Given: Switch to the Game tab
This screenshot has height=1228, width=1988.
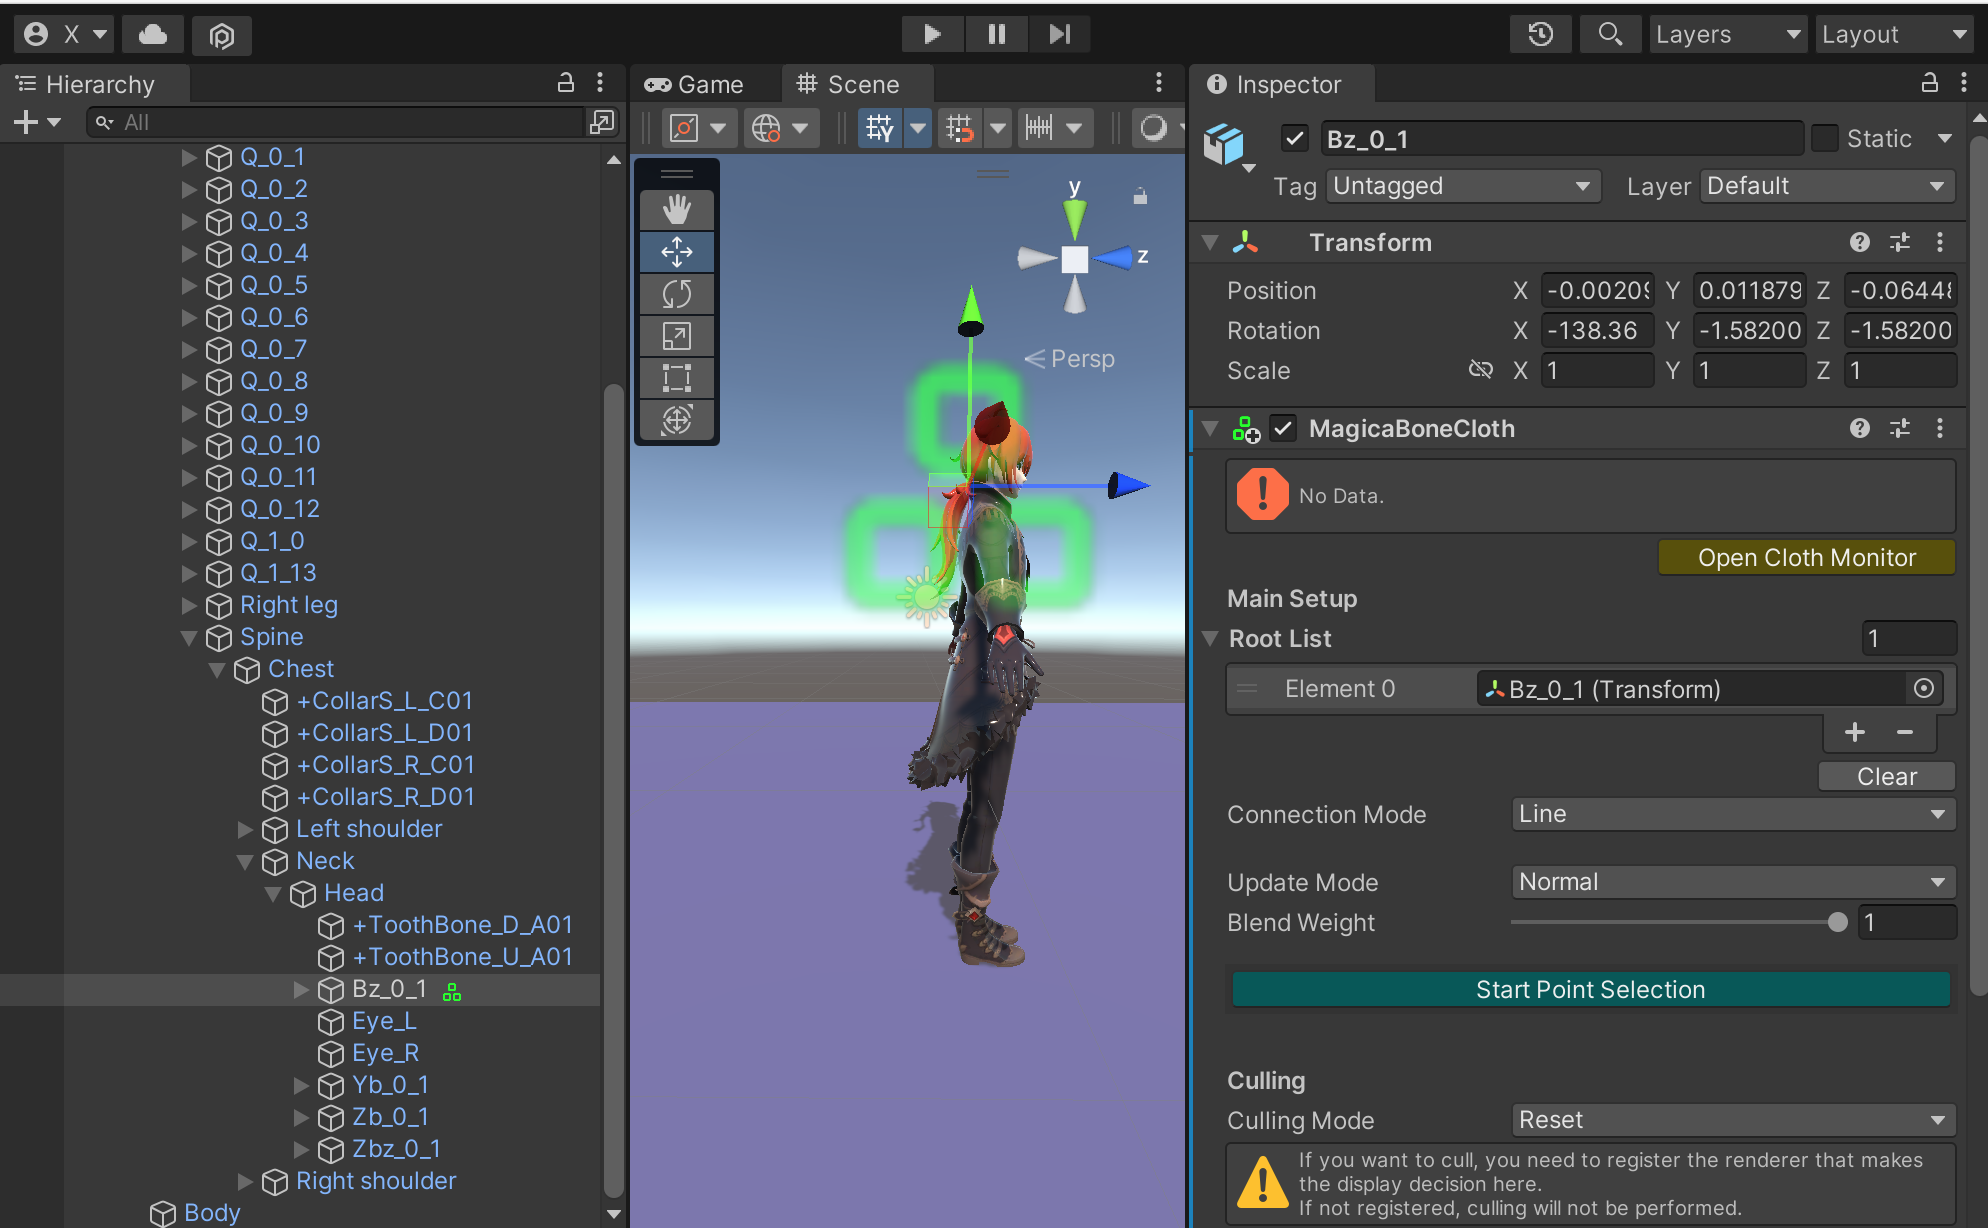Looking at the screenshot, I should [695, 84].
